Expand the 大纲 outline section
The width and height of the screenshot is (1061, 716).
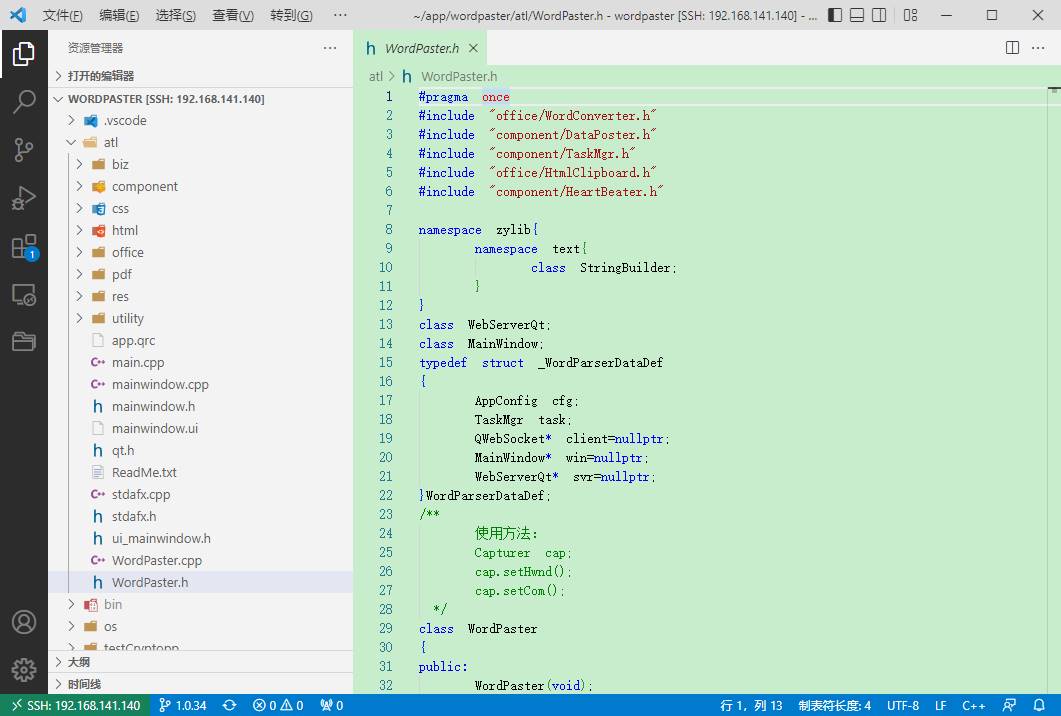(x=79, y=662)
